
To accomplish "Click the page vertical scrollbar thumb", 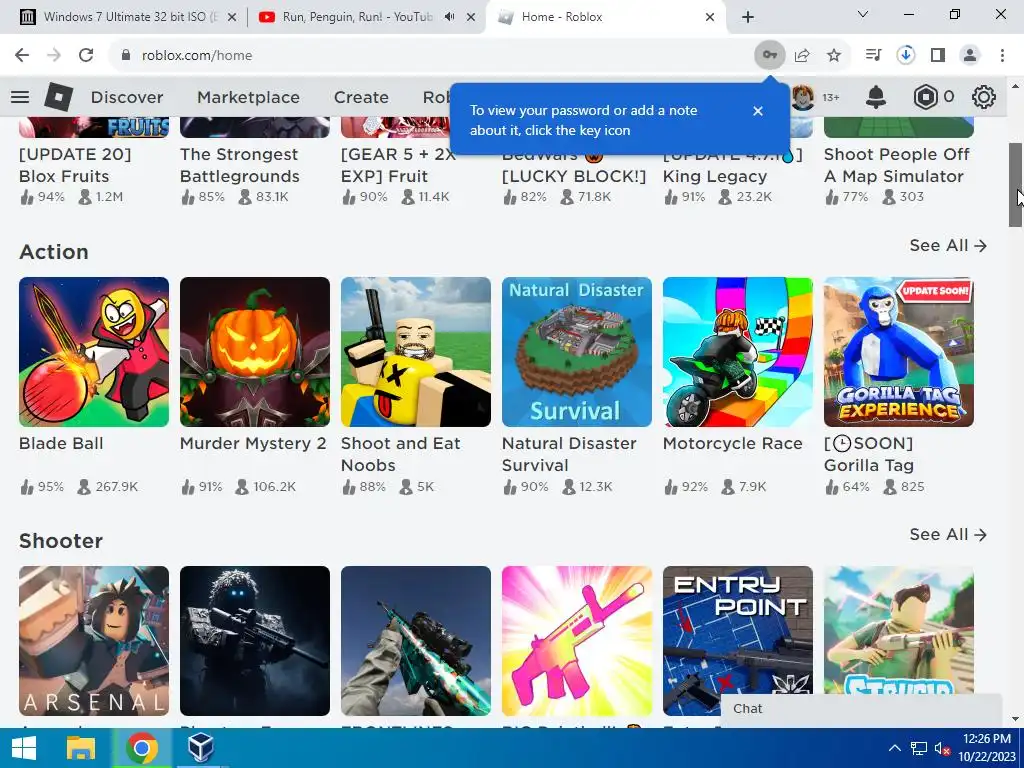I will click(x=1016, y=185).
